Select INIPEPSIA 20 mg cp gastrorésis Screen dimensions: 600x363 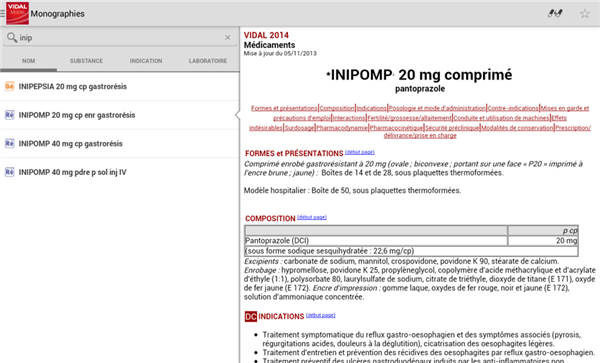click(120, 86)
